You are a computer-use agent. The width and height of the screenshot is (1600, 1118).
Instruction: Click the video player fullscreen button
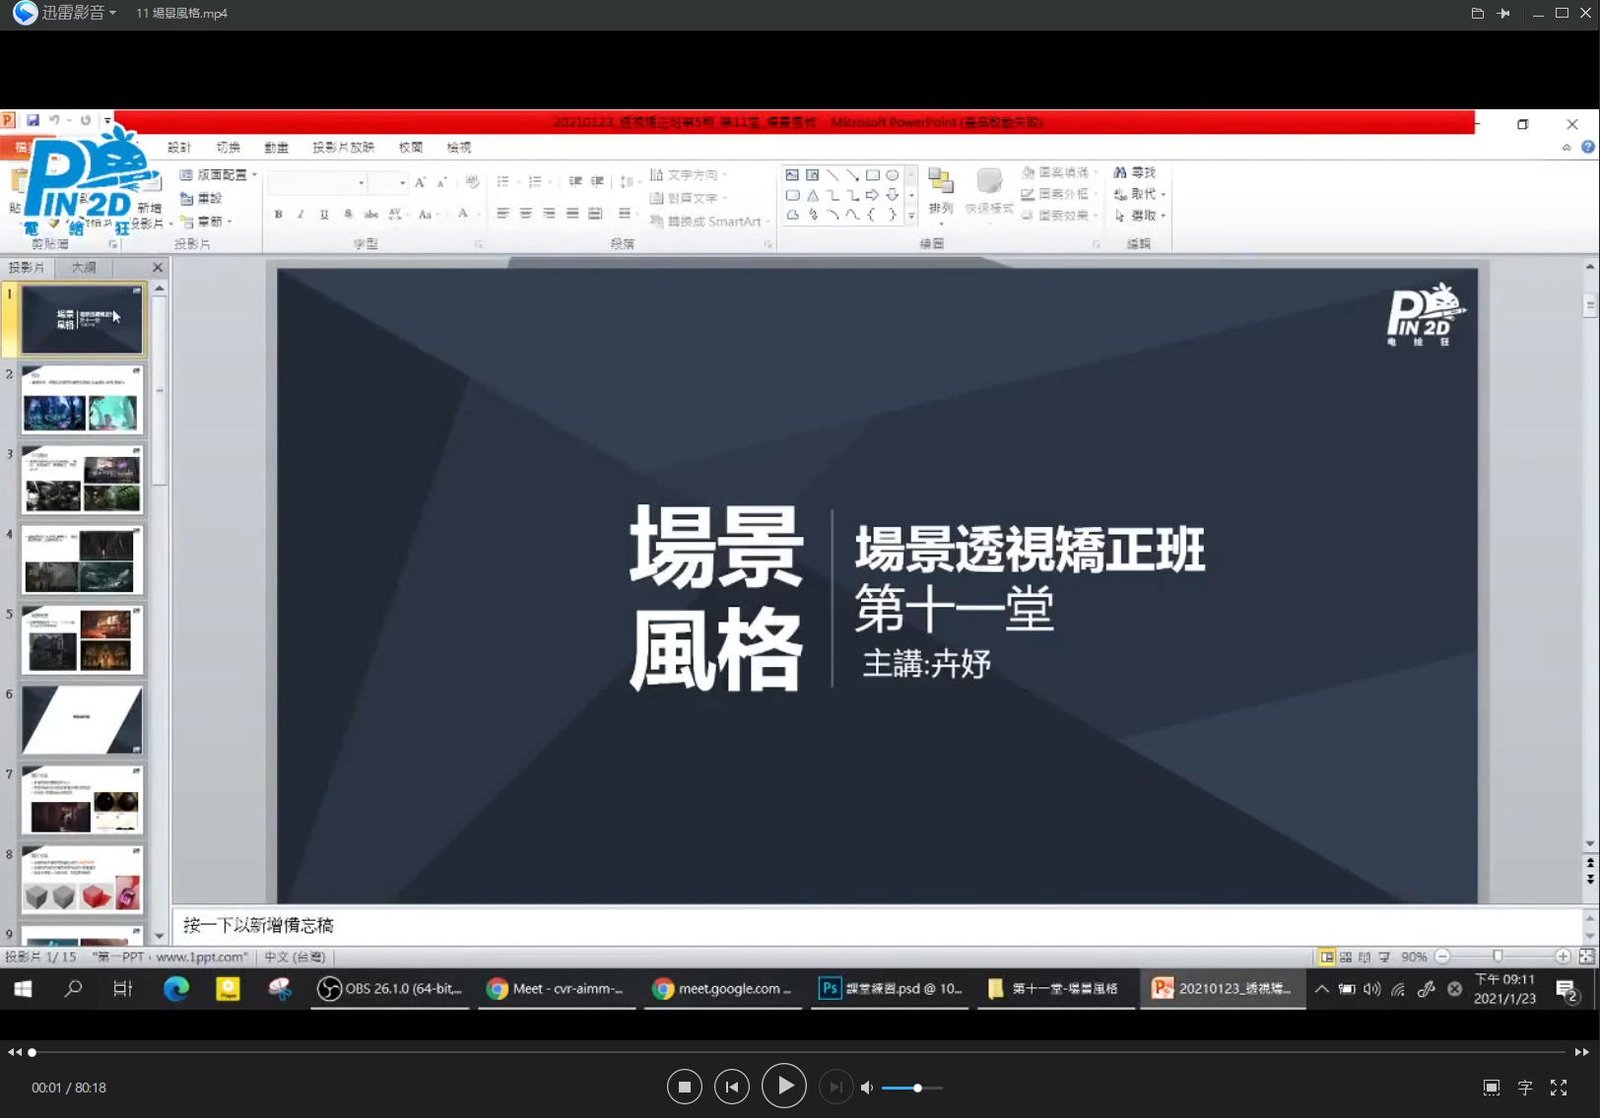click(1558, 1087)
